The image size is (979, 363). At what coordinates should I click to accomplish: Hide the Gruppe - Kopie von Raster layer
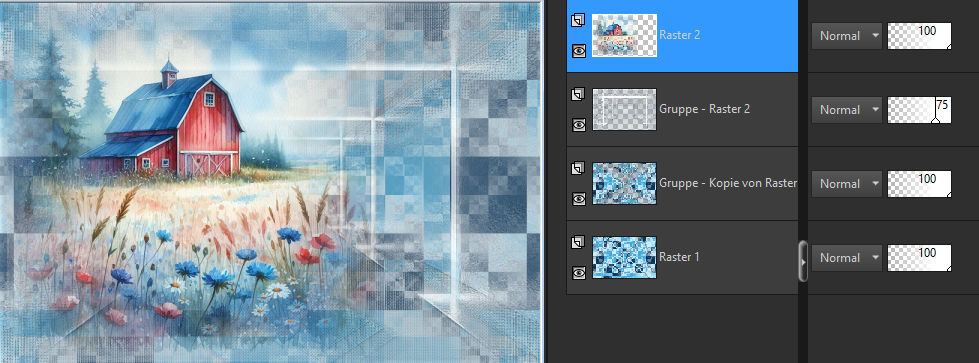coord(579,199)
